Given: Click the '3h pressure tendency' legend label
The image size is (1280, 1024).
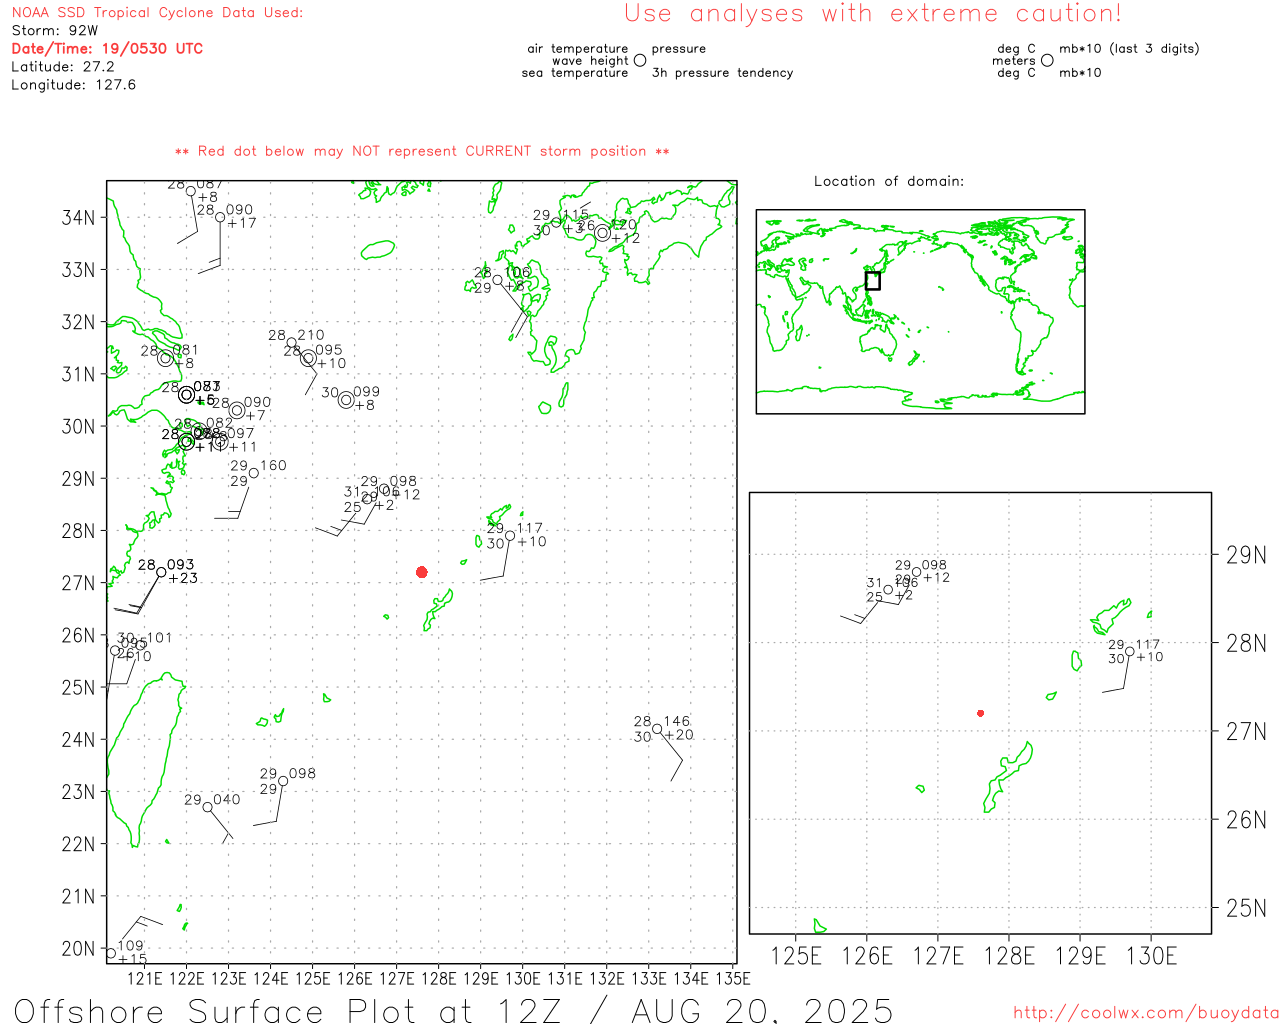Looking at the screenshot, I should (x=722, y=73).
